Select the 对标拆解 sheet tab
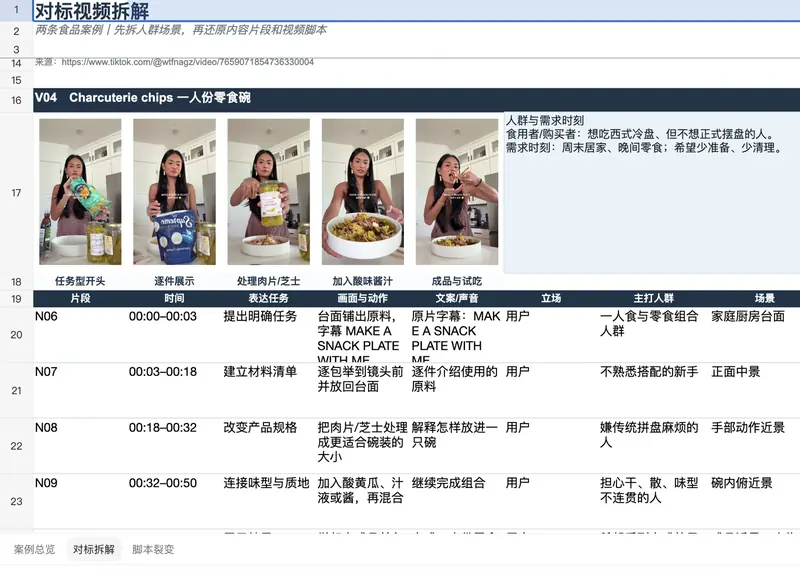The height and width of the screenshot is (571, 800). [x=93, y=550]
